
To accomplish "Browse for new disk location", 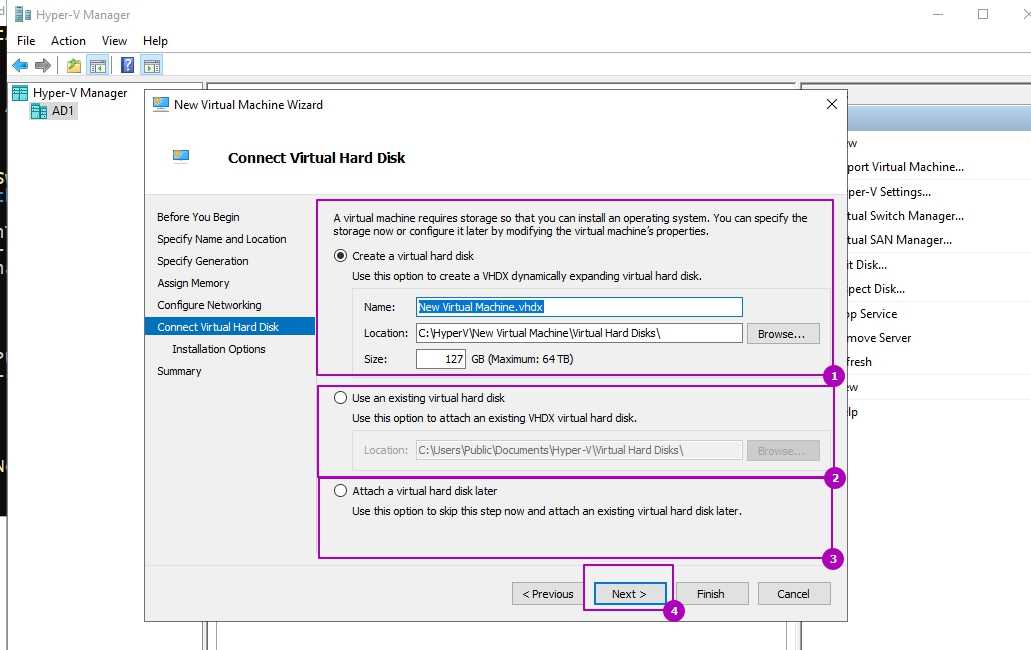I will [782, 333].
